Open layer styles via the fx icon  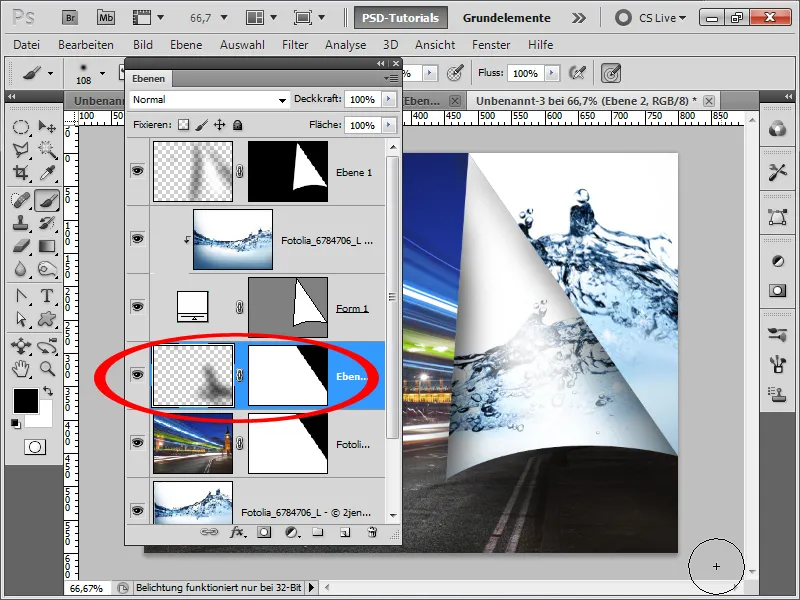pyautogui.click(x=236, y=531)
